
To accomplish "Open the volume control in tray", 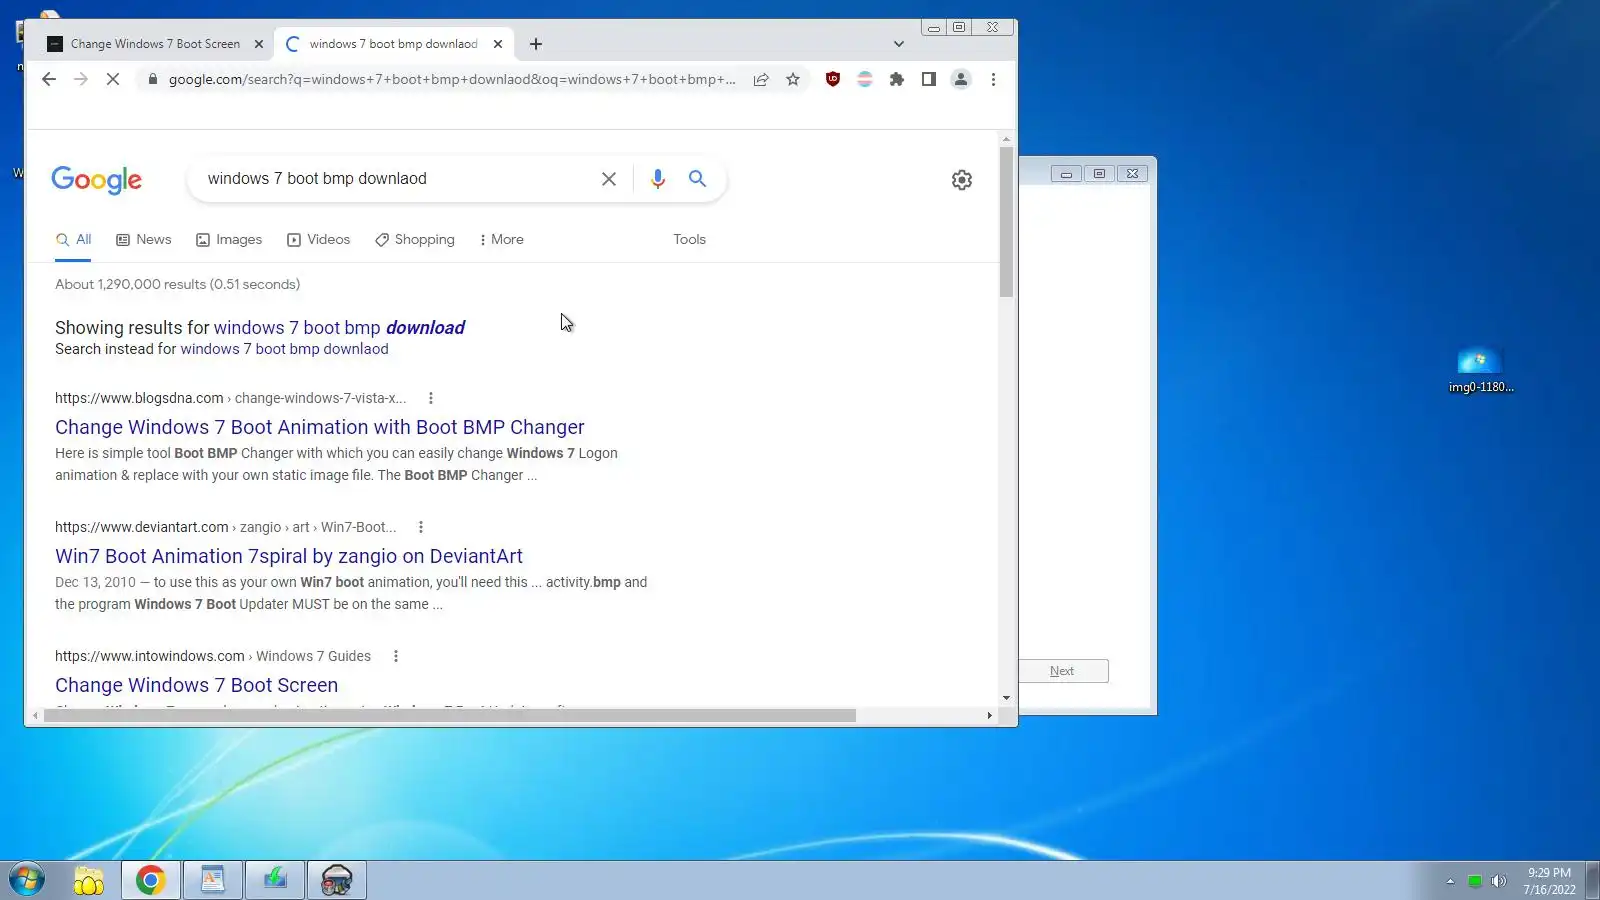I will pyautogui.click(x=1498, y=881).
